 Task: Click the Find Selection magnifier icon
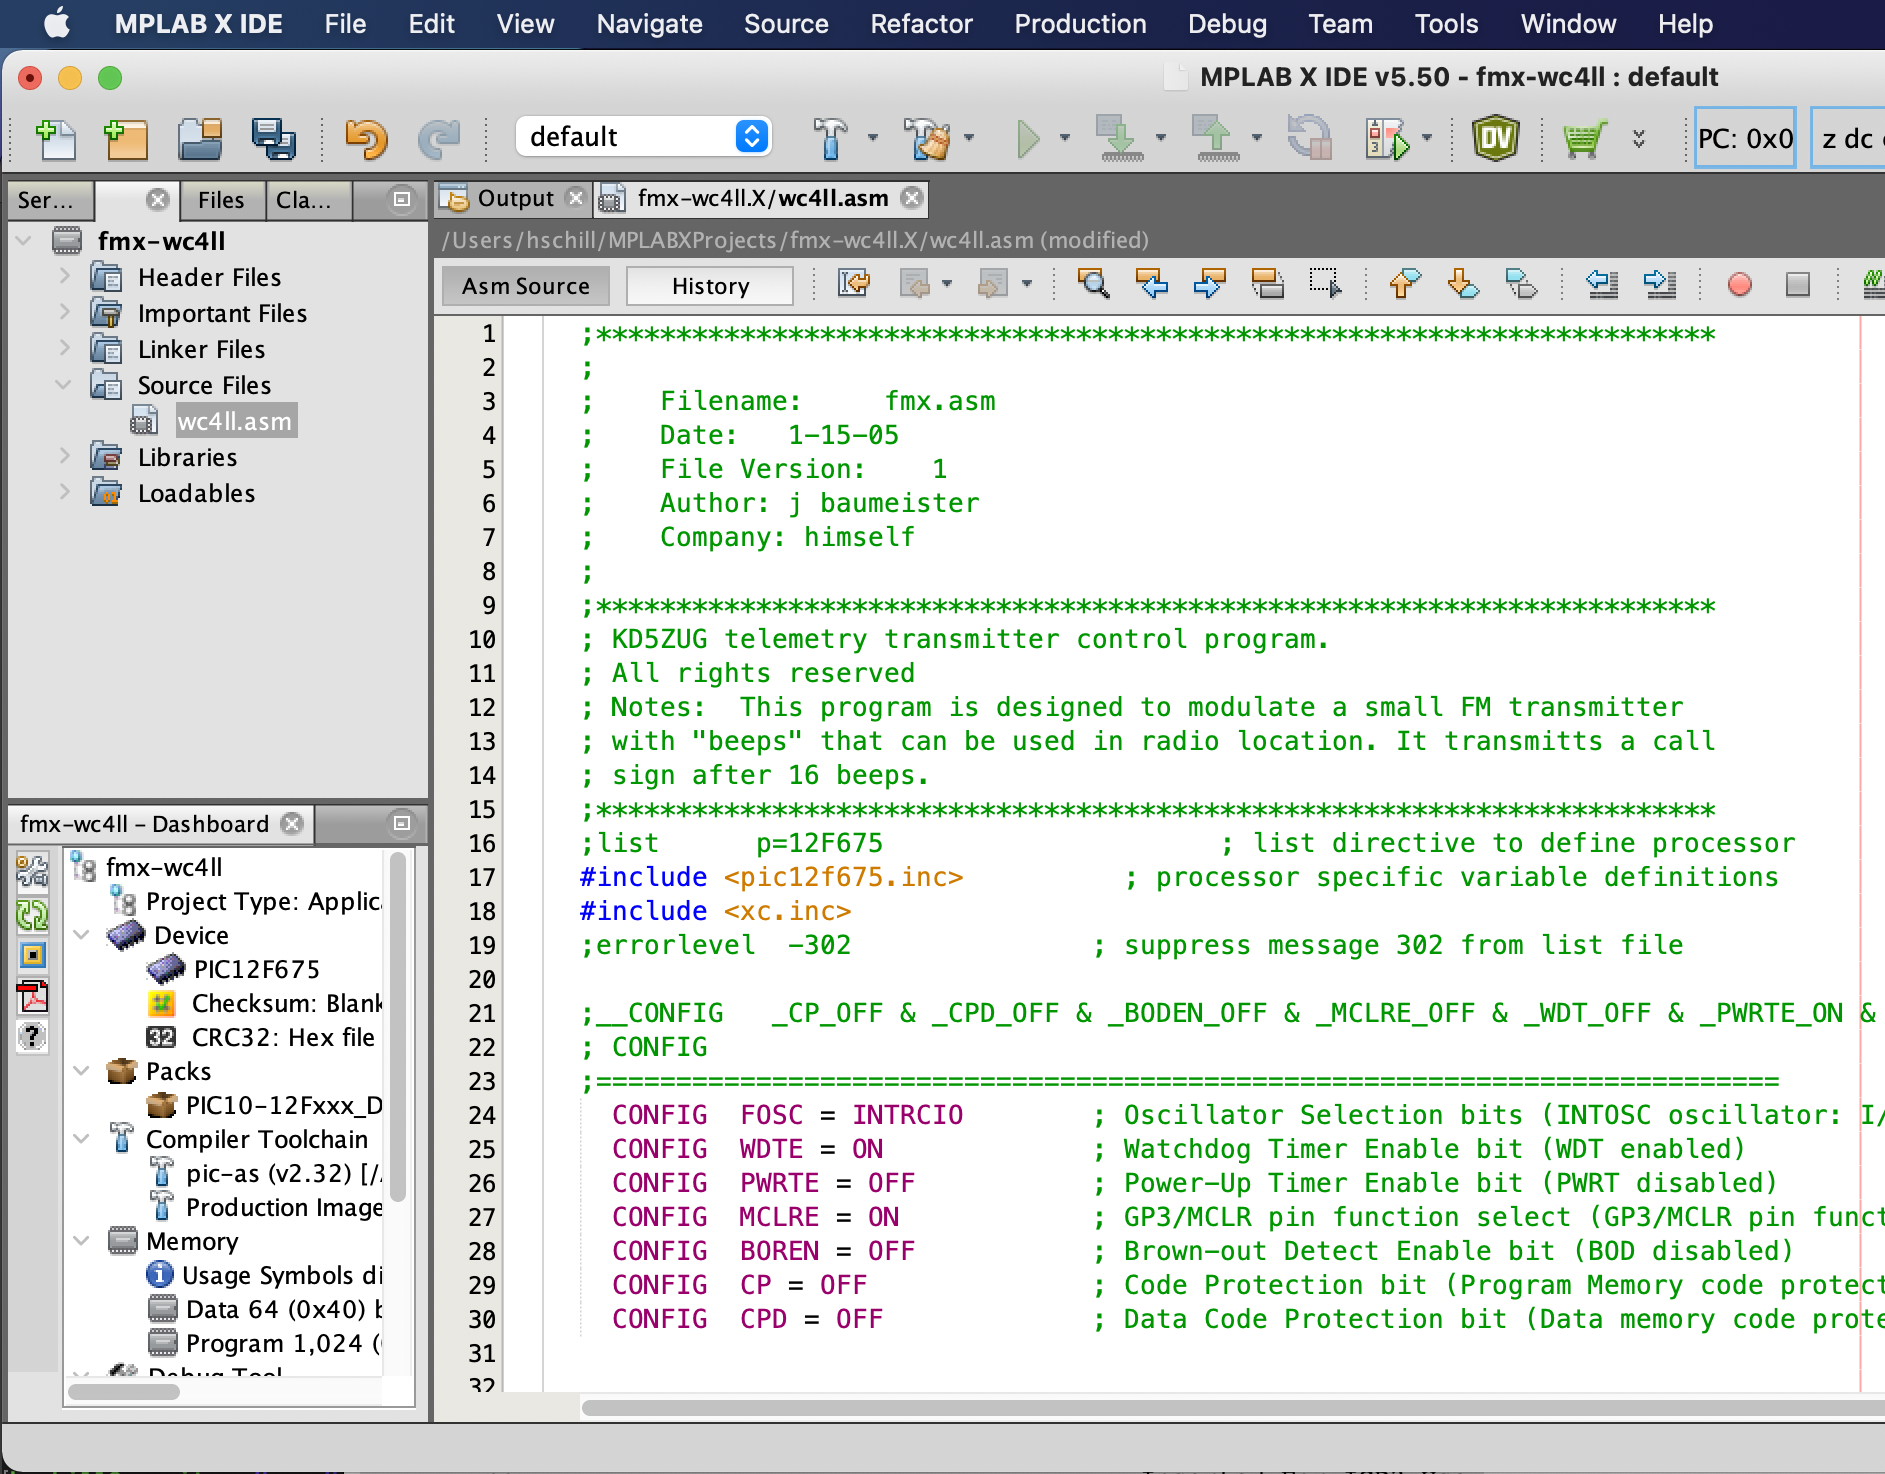tap(1092, 285)
